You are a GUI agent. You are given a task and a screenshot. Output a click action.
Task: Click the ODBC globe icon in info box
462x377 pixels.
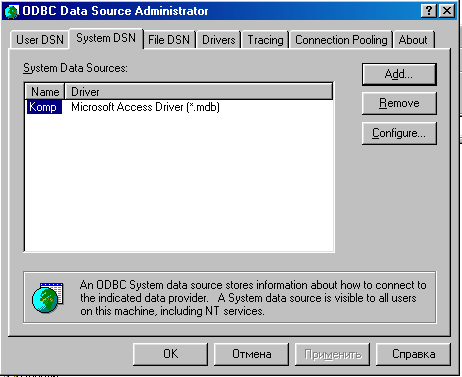pyautogui.click(x=48, y=297)
